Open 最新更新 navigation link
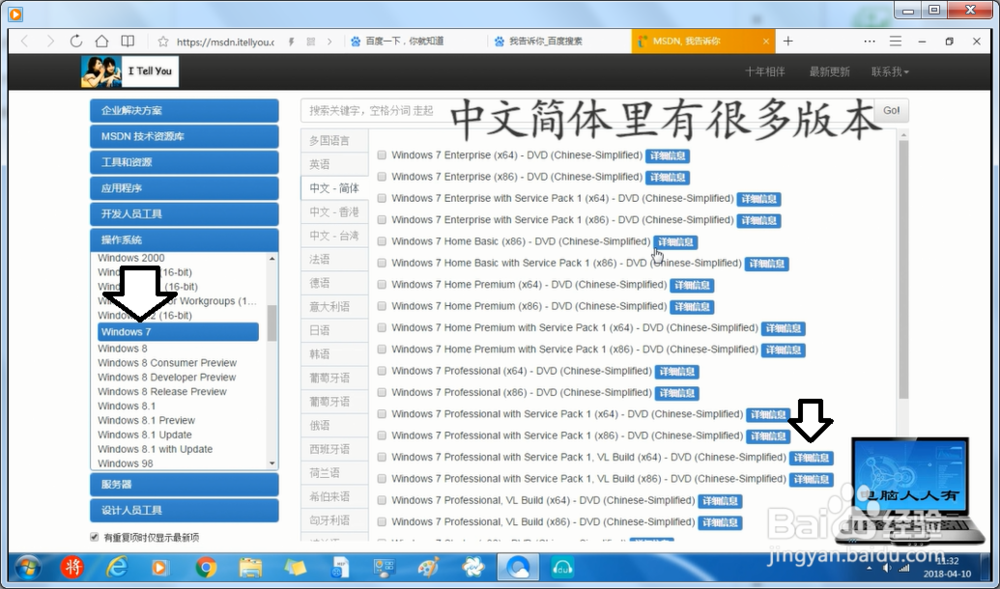1000x589 pixels. 829,72
